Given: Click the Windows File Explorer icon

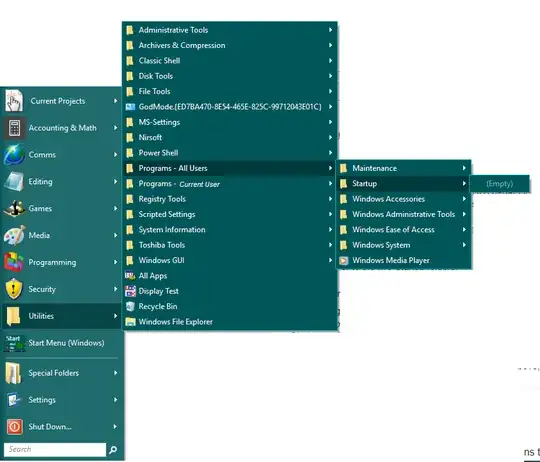Looking at the screenshot, I should coord(130,322).
